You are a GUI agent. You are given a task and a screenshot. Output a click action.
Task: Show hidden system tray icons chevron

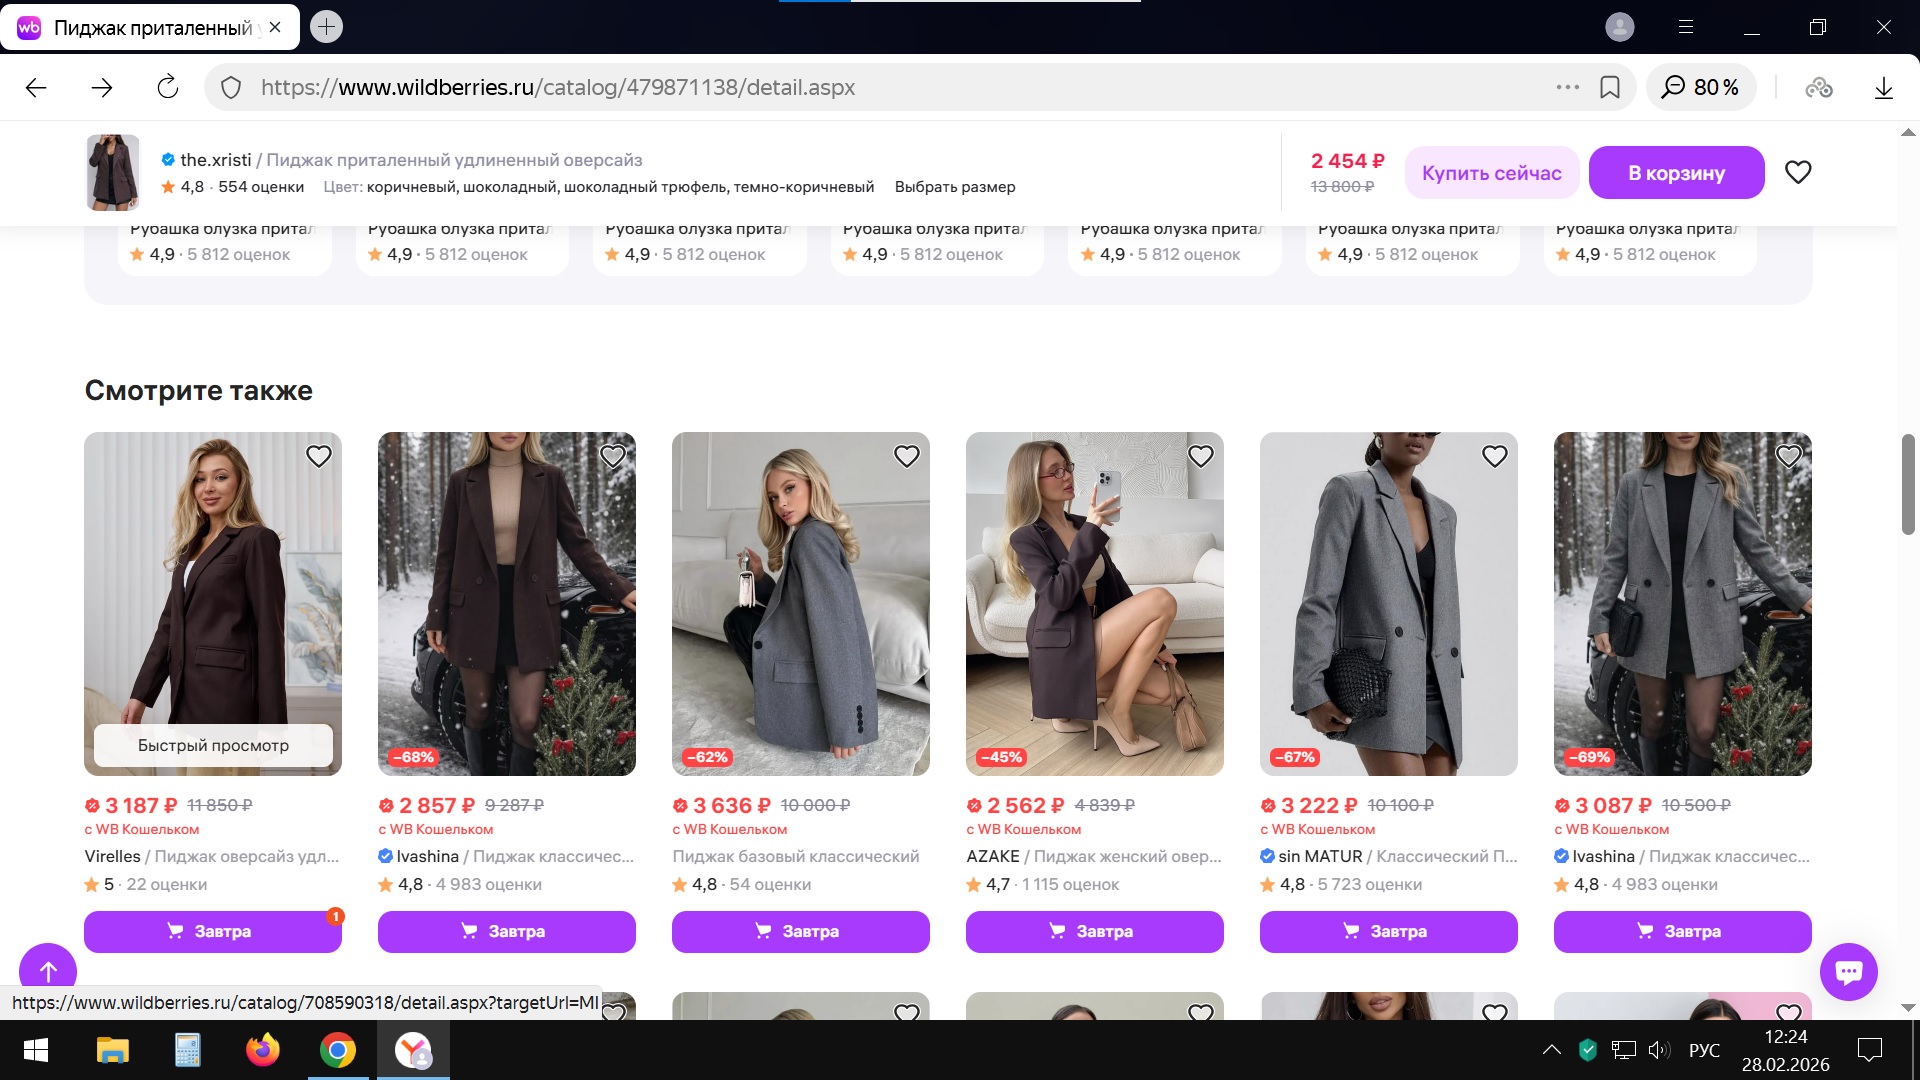(x=1551, y=1050)
